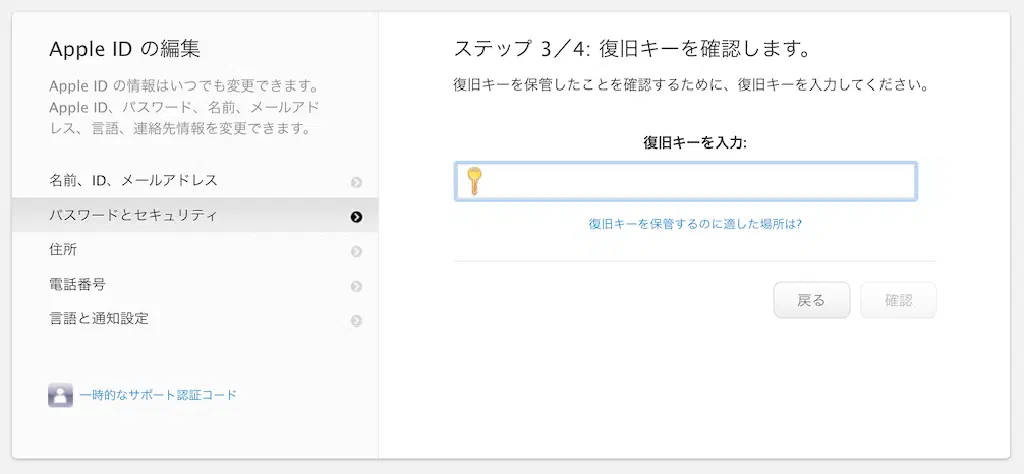Open 復旧キーを保管するのに適した場所は? help link
1024x474 pixels.
[x=695, y=224]
